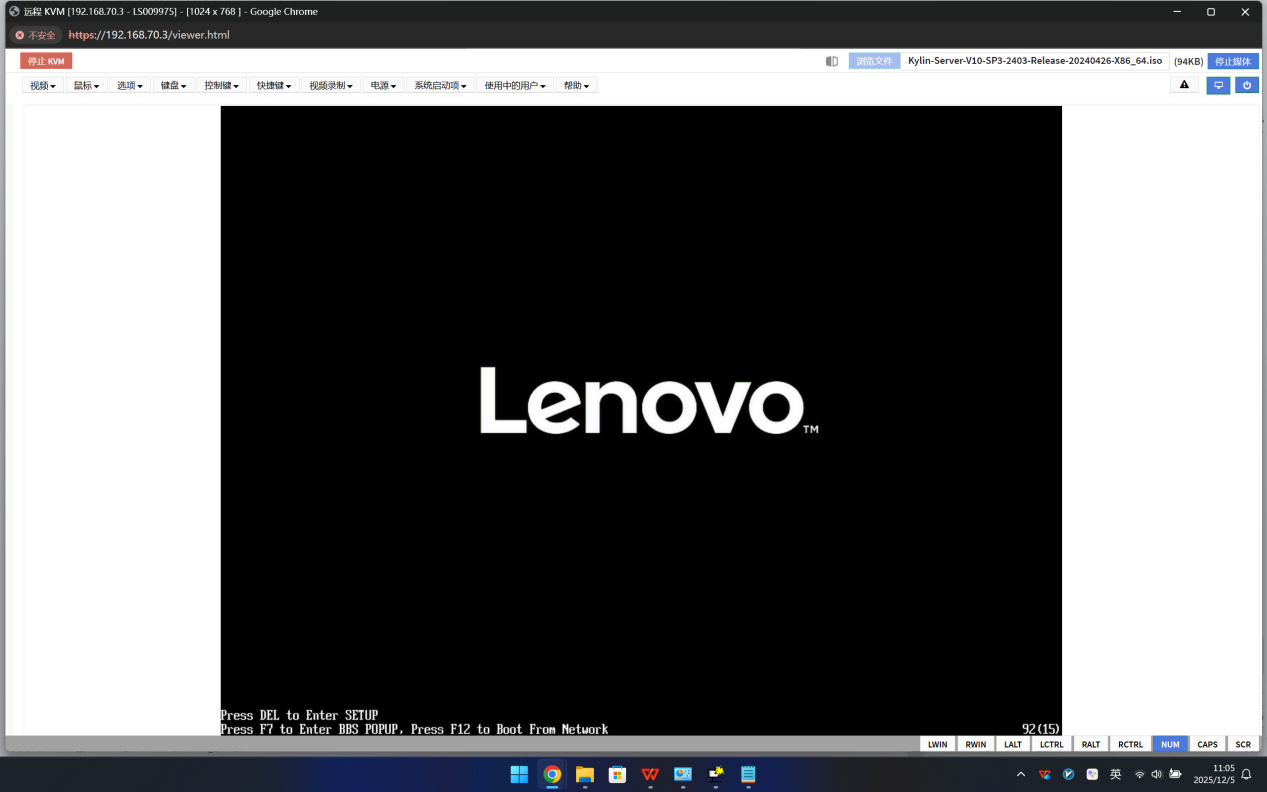Viewport: 1267px width, 792px height.
Task: Click 'Press DEL to Enter SETUP' text
Action: 300,715
